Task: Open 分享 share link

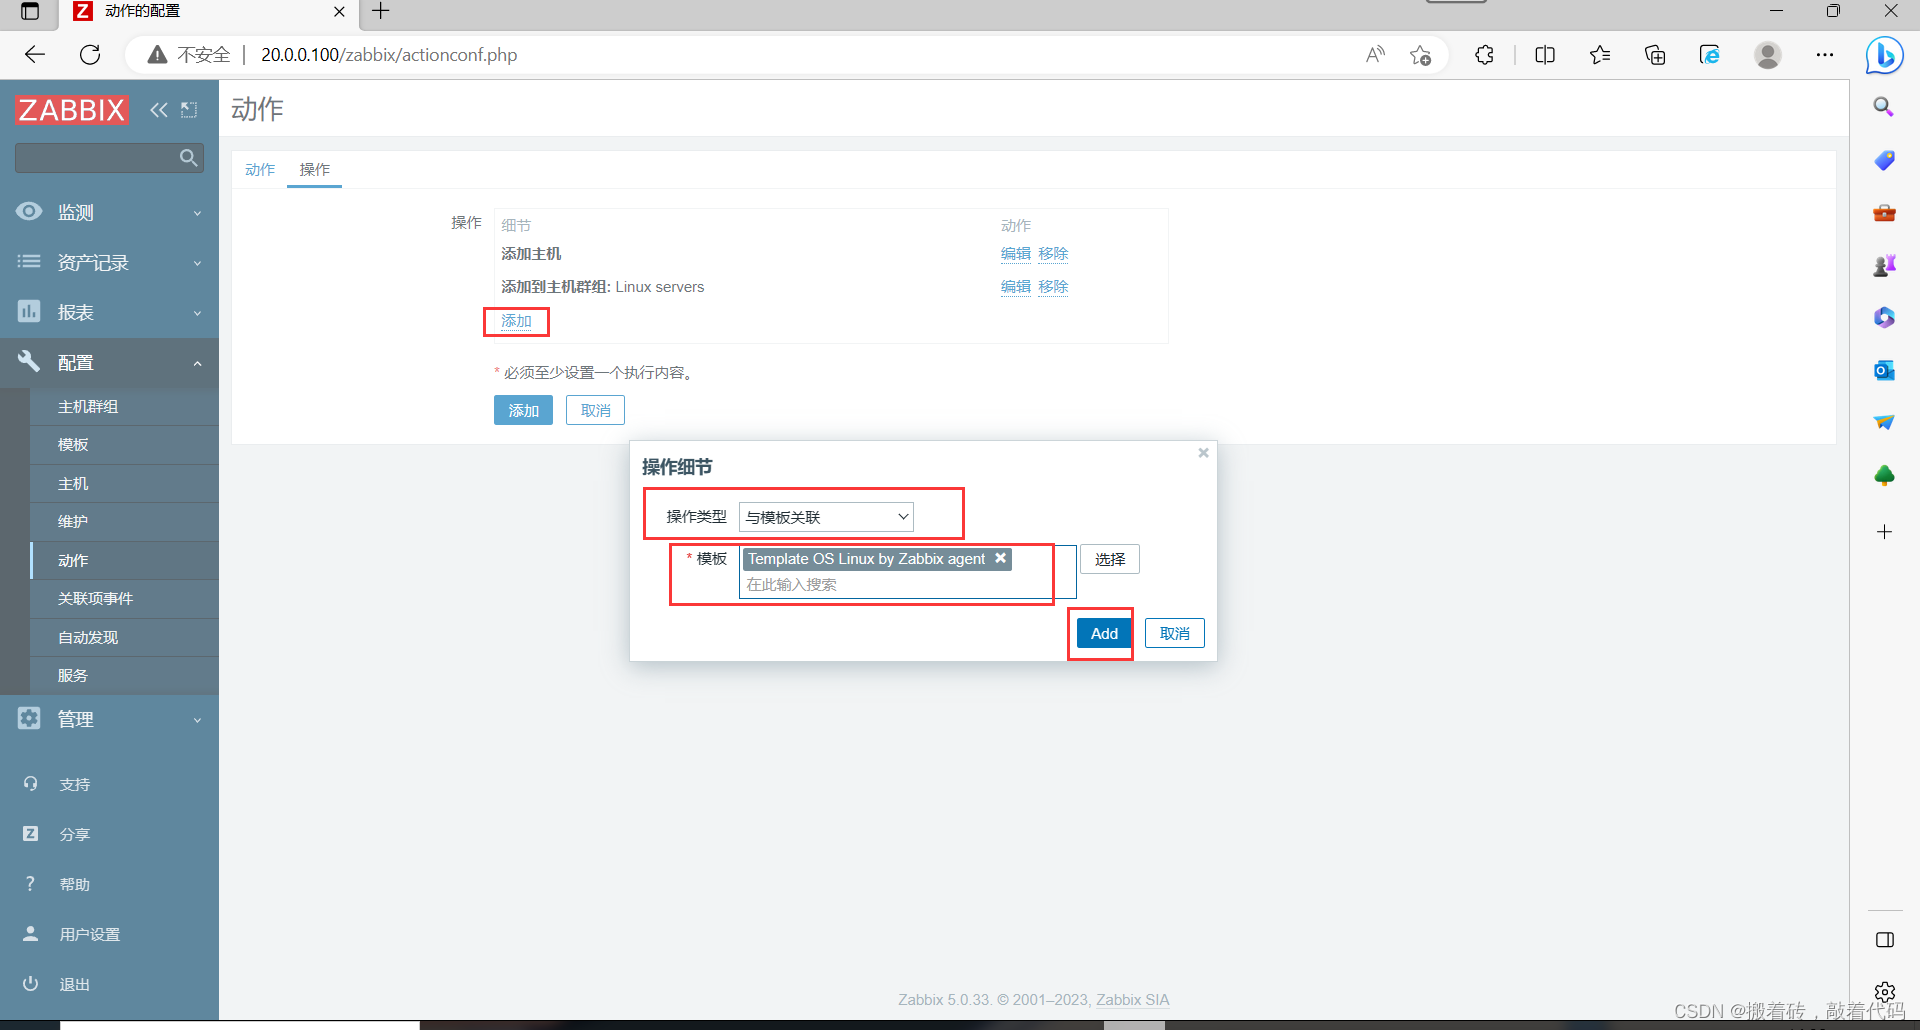Action: (75, 834)
